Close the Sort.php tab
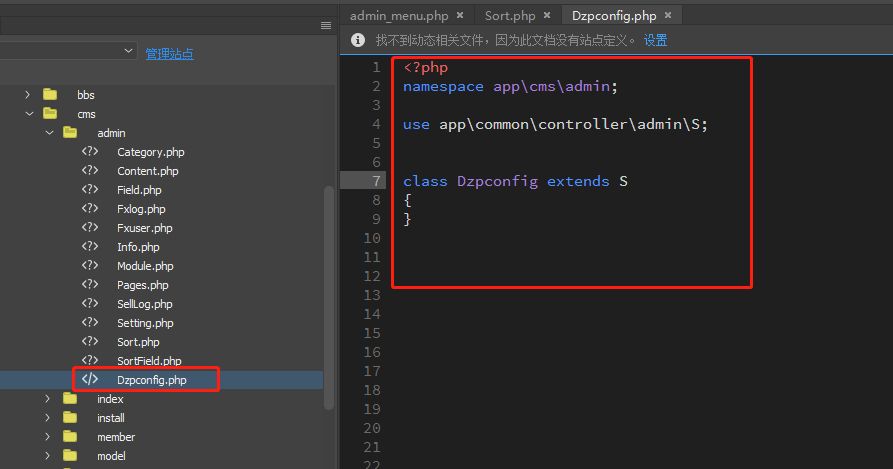This screenshot has height=469, width=893. (546, 15)
